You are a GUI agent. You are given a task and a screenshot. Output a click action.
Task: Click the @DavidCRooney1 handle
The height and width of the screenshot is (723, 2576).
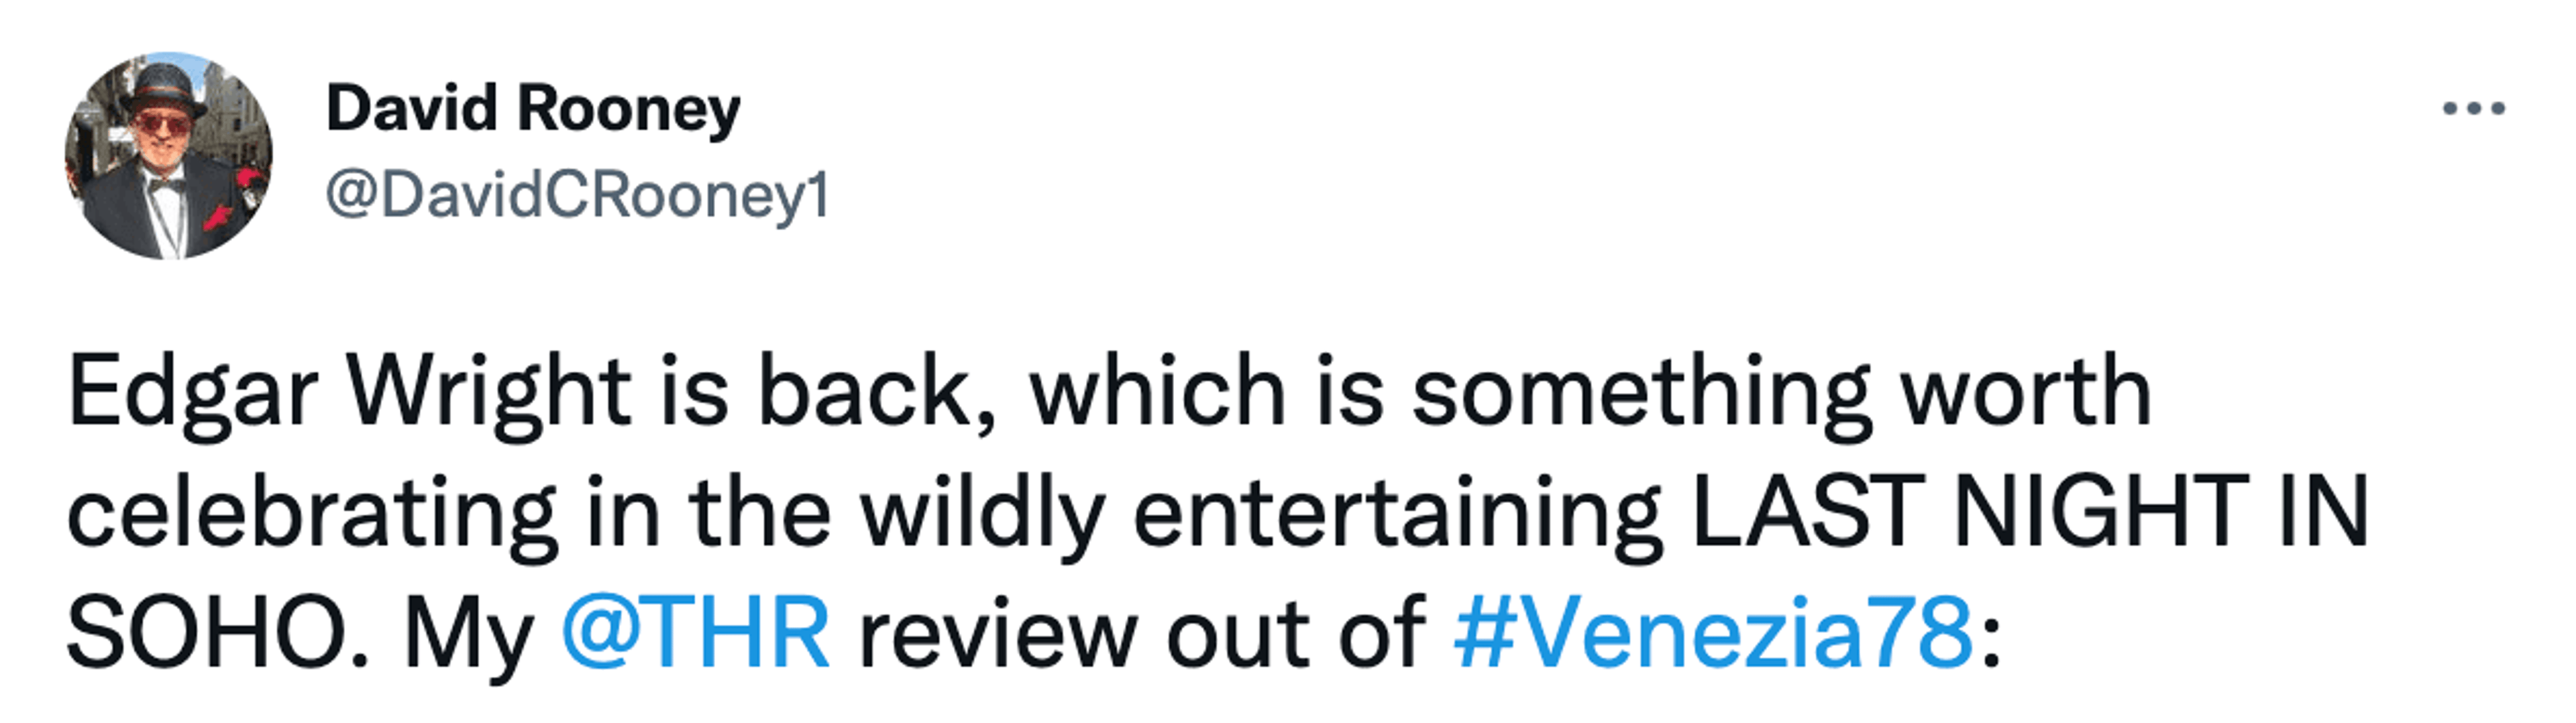click(x=578, y=195)
